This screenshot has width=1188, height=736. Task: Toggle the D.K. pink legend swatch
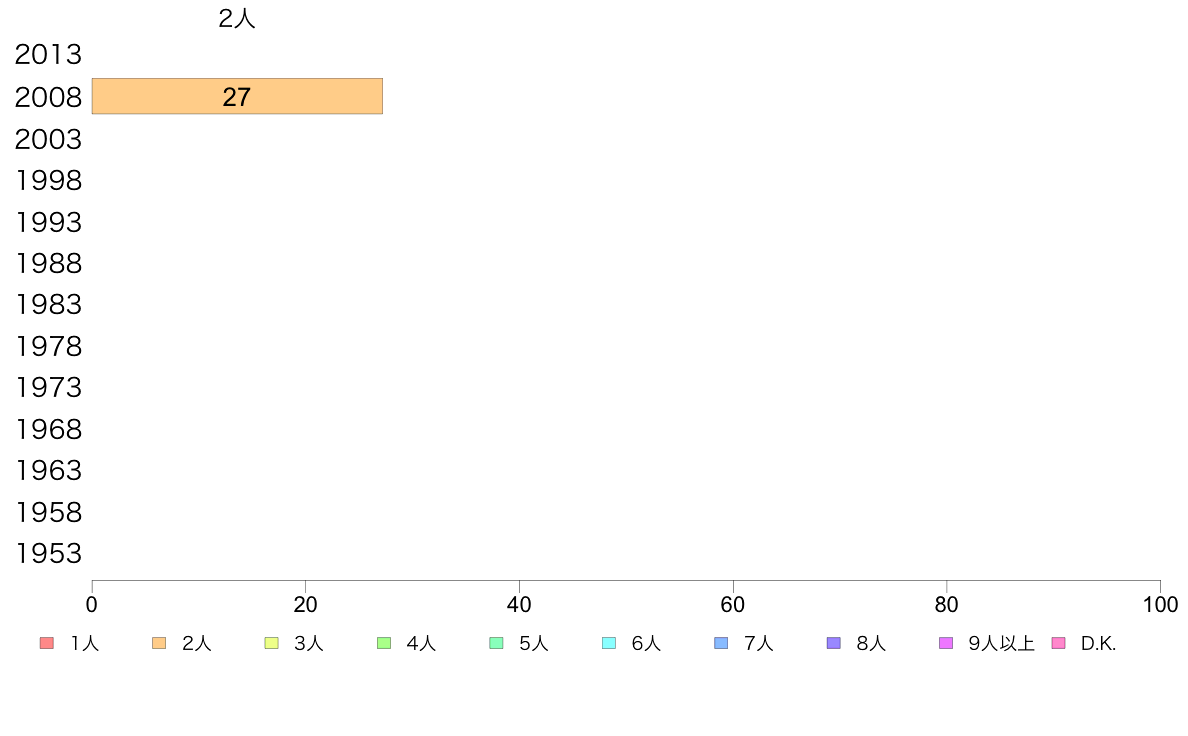pyautogui.click(x=1058, y=643)
